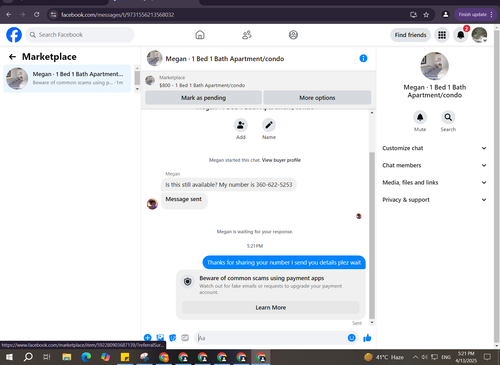Open emoji picker in message box
Viewport: 500px width, 365px height.
[x=351, y=338]
